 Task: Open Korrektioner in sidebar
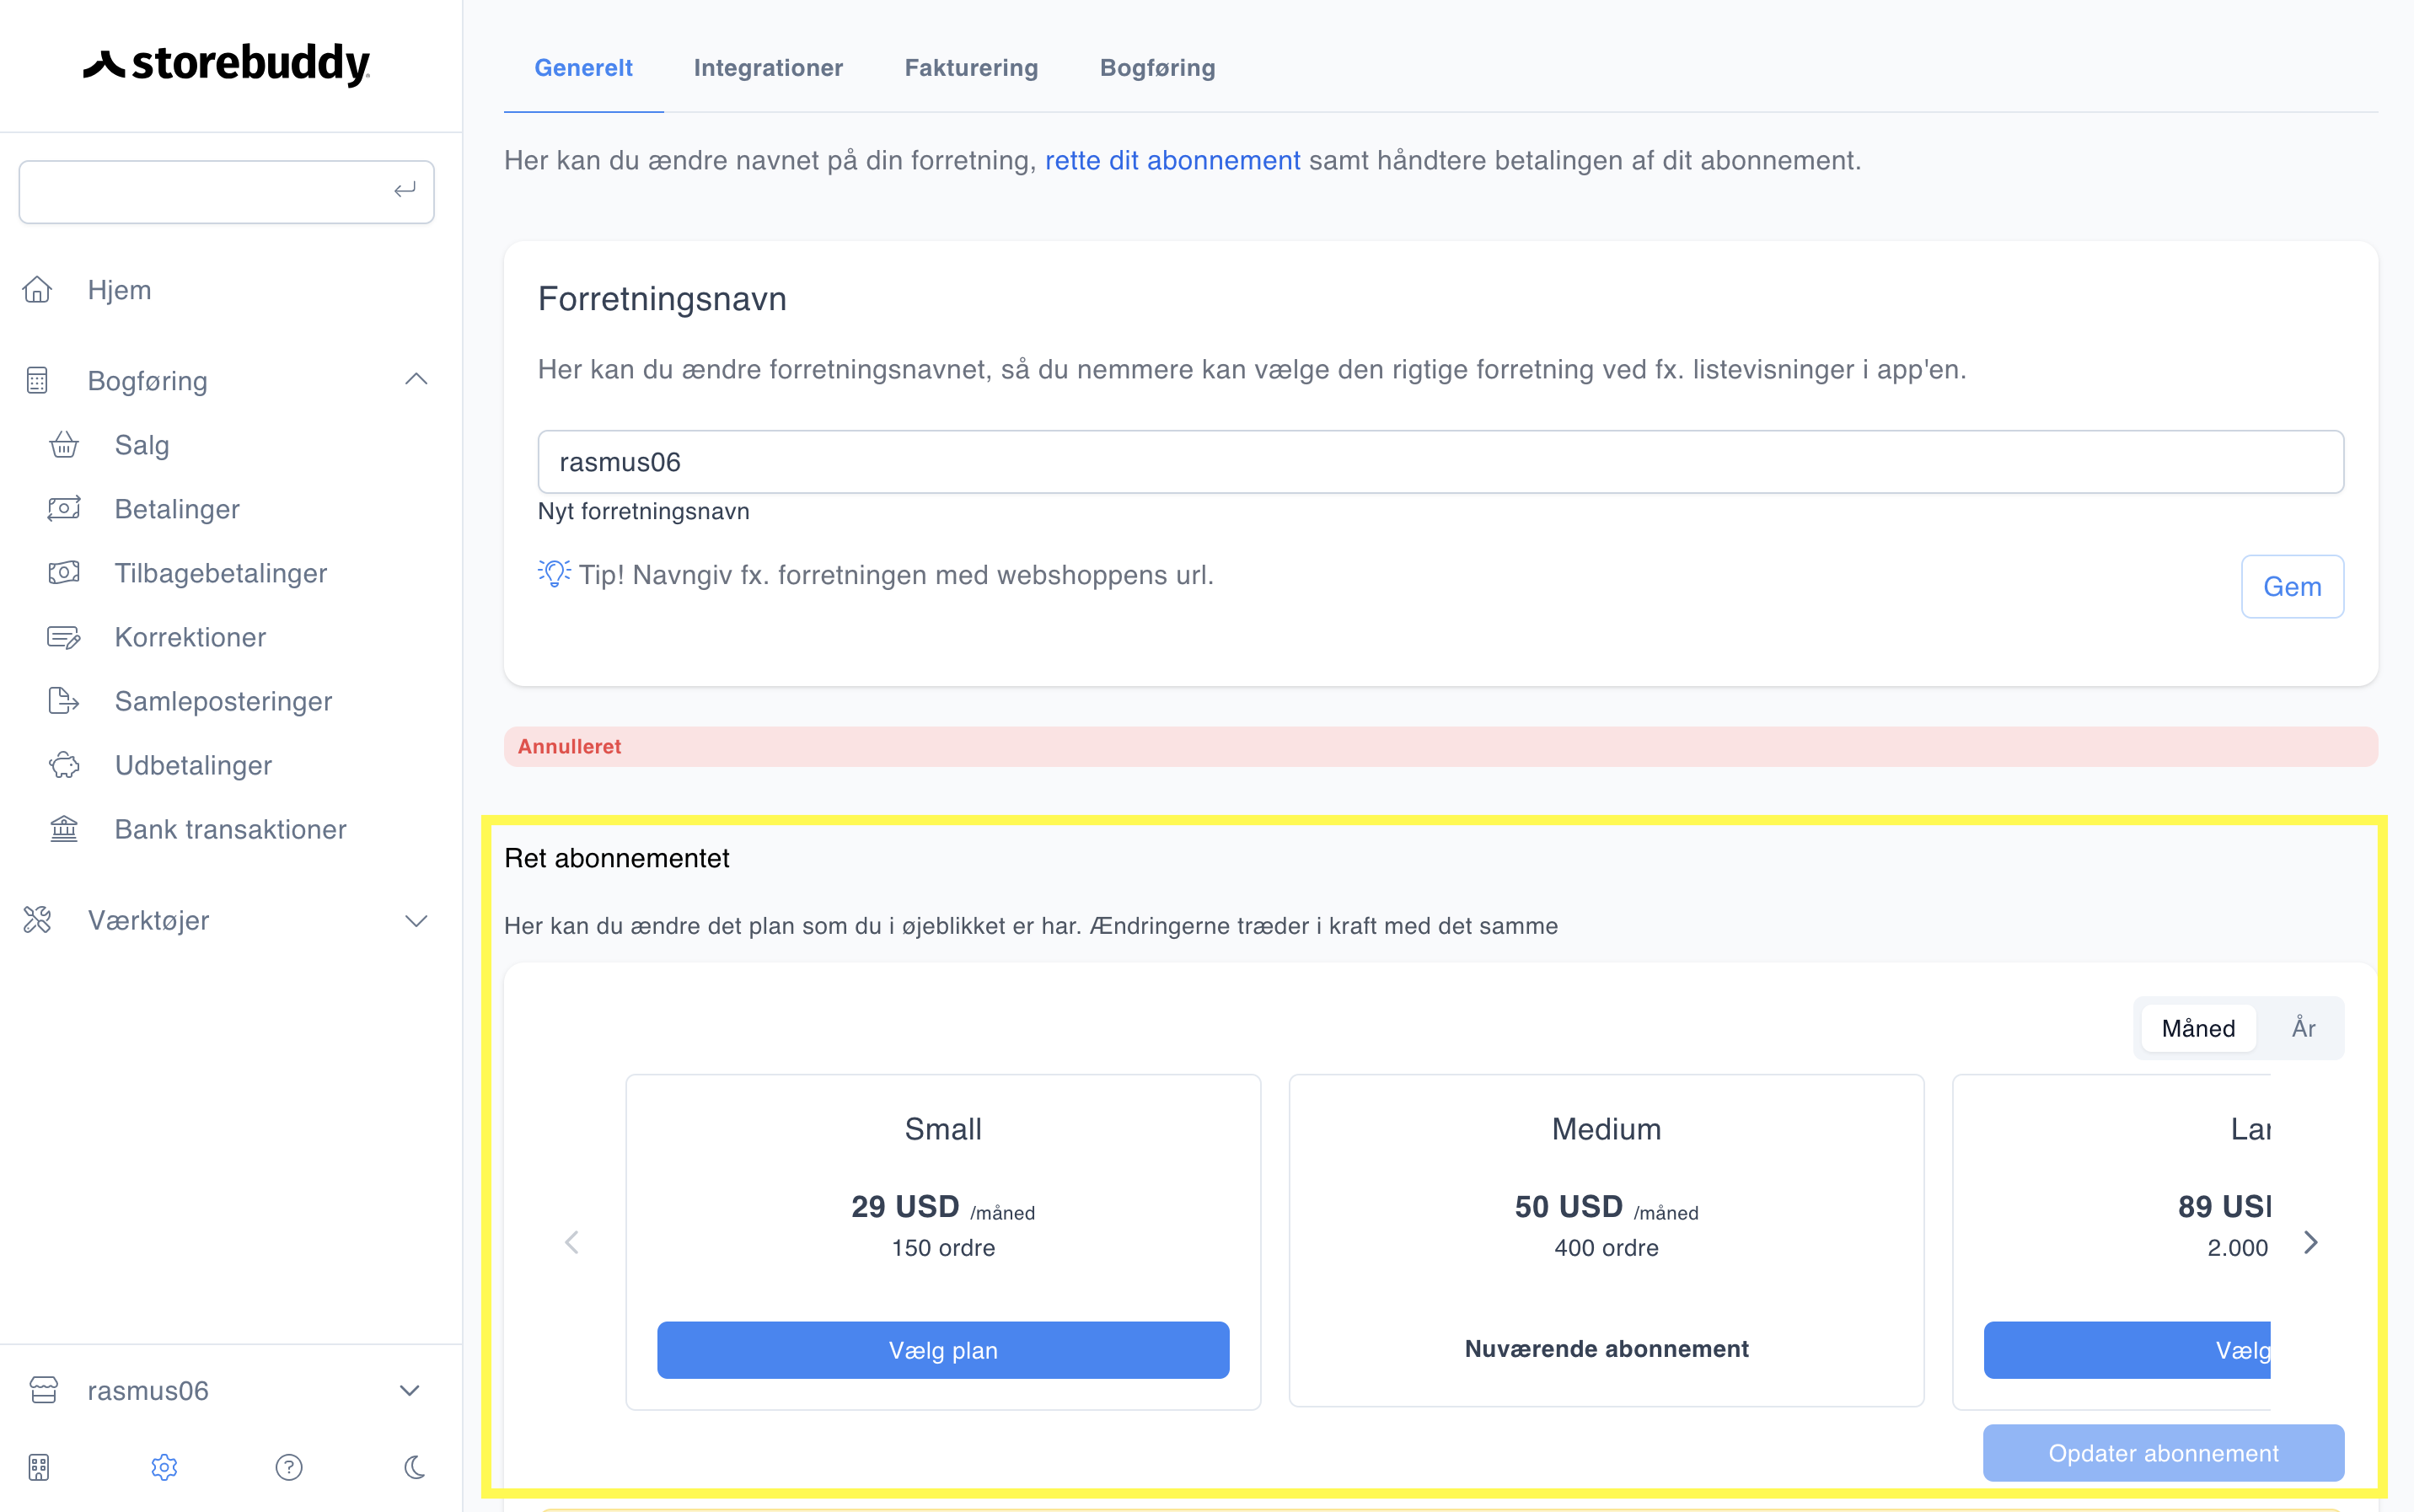point(190,637)
